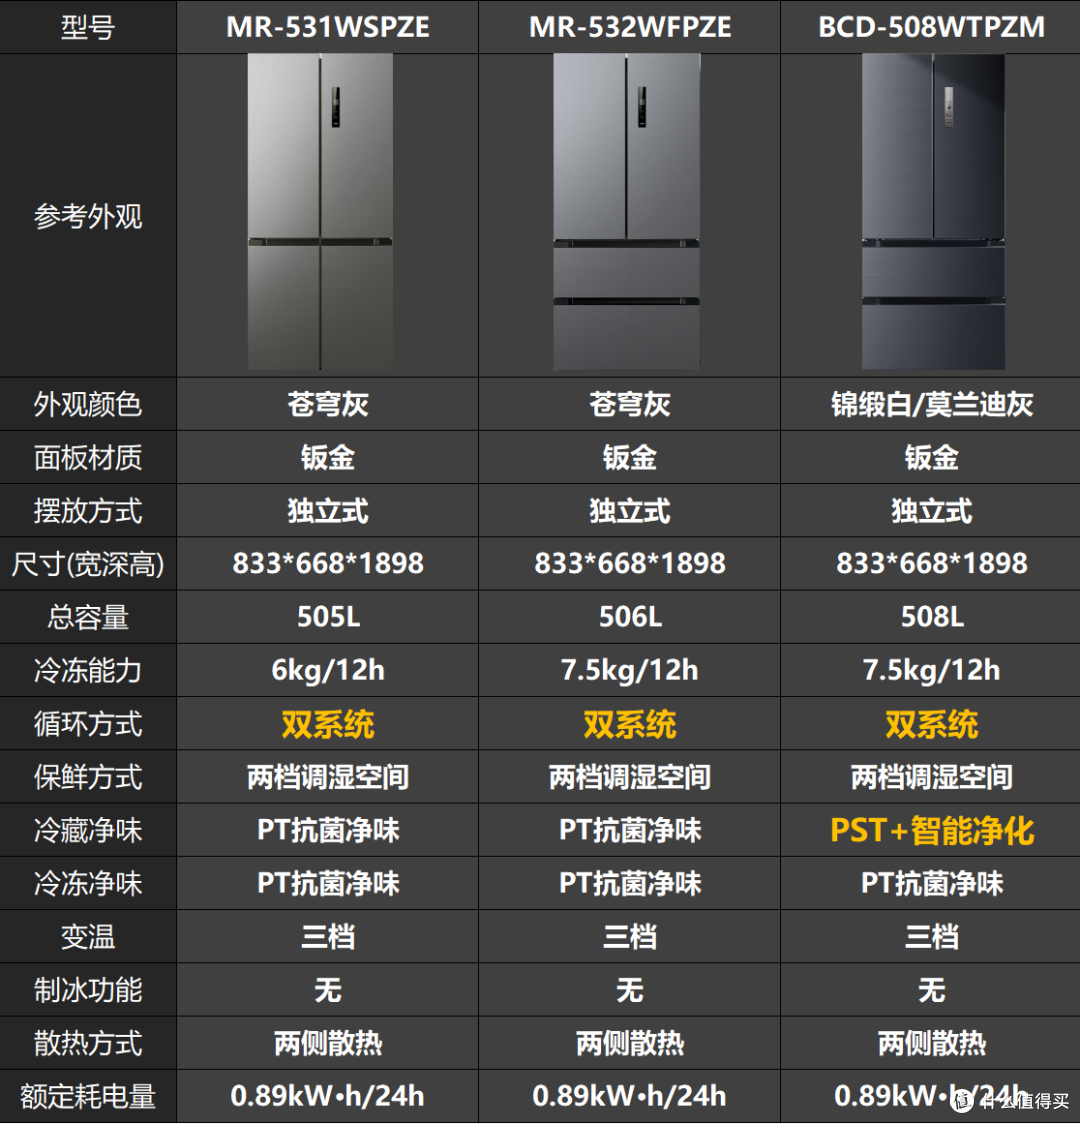Click the 循环方式 row label
The width and height of the screenshot is (1080, 1124).
point(88,724)
